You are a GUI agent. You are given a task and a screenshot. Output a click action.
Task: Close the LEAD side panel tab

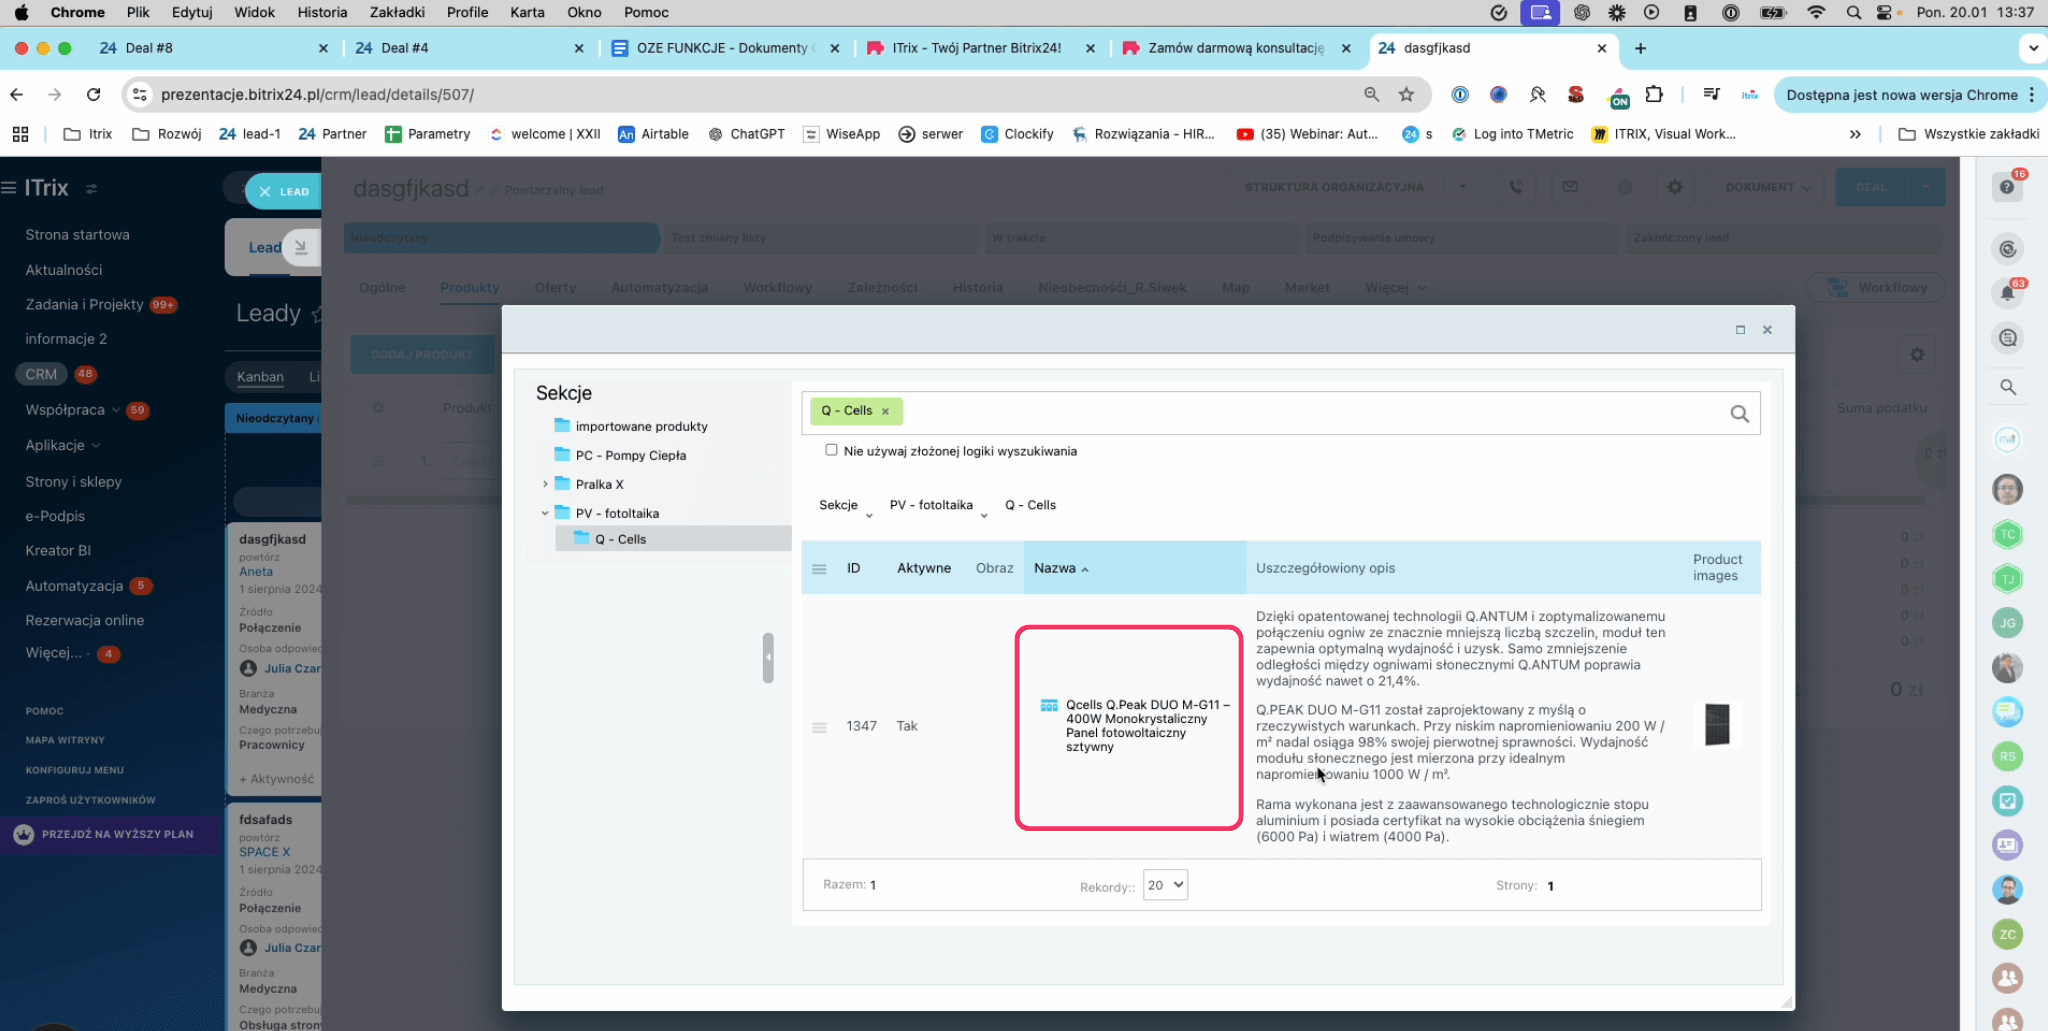coord(264,192)
